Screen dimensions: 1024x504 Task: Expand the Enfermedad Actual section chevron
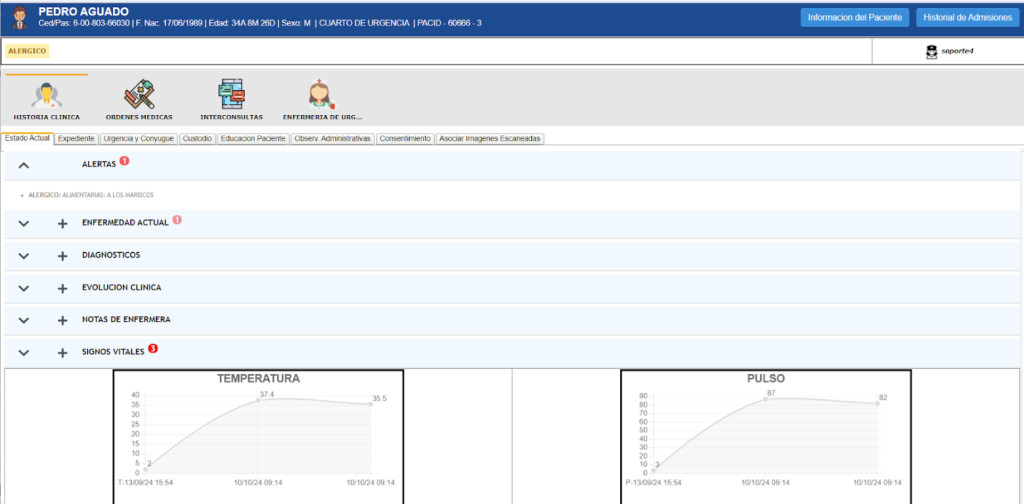tap(25, 223)
